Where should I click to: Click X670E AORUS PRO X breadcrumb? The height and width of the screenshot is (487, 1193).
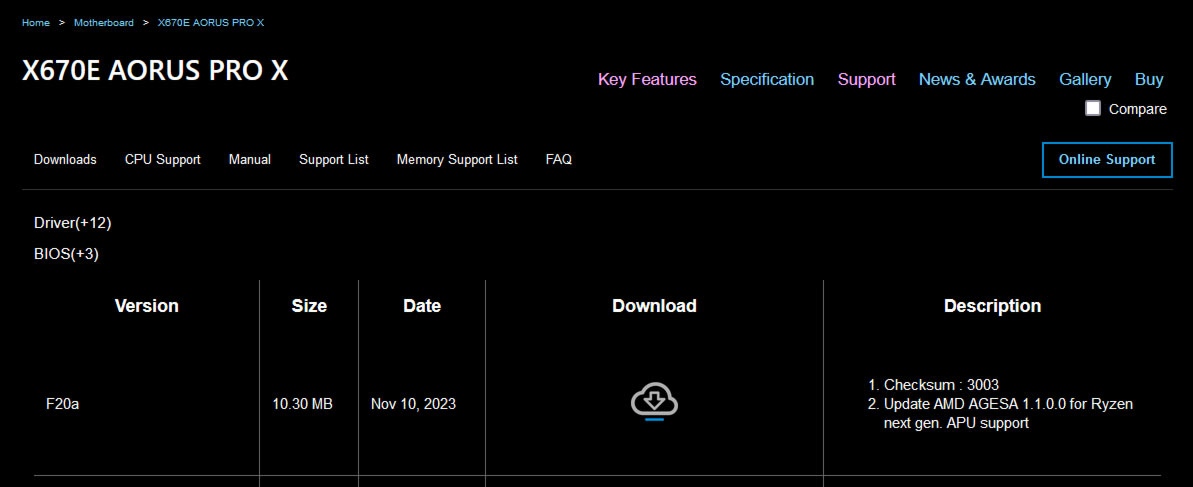tap(211, 22)
